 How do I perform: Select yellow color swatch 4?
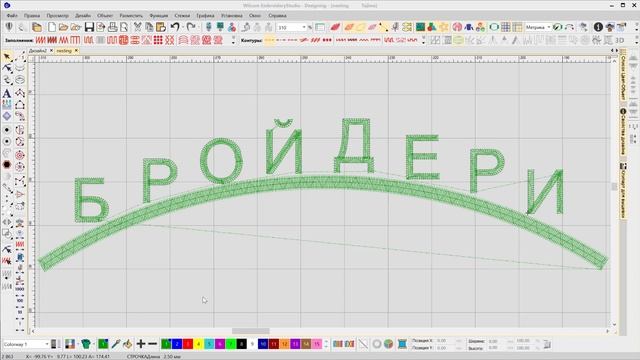click(198, 344)
